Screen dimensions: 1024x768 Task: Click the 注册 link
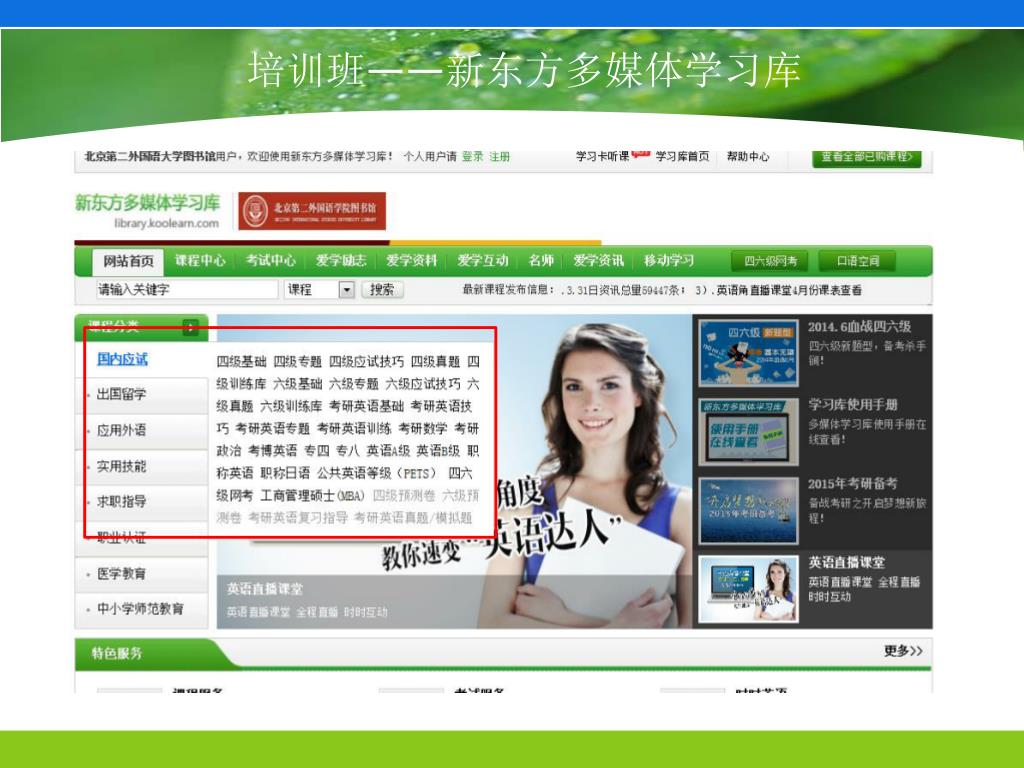click(x=500, y=157)
